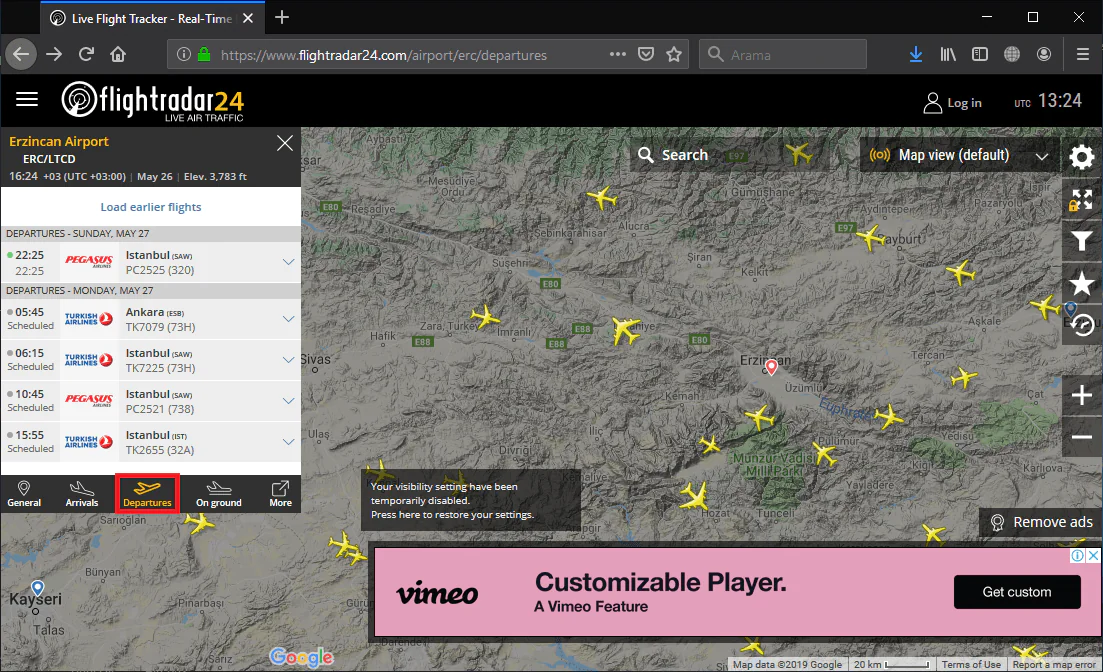Open the General airport tab
Image resolution: width=1103 pixels, height=672 pixels.
(x=24, y=494)
